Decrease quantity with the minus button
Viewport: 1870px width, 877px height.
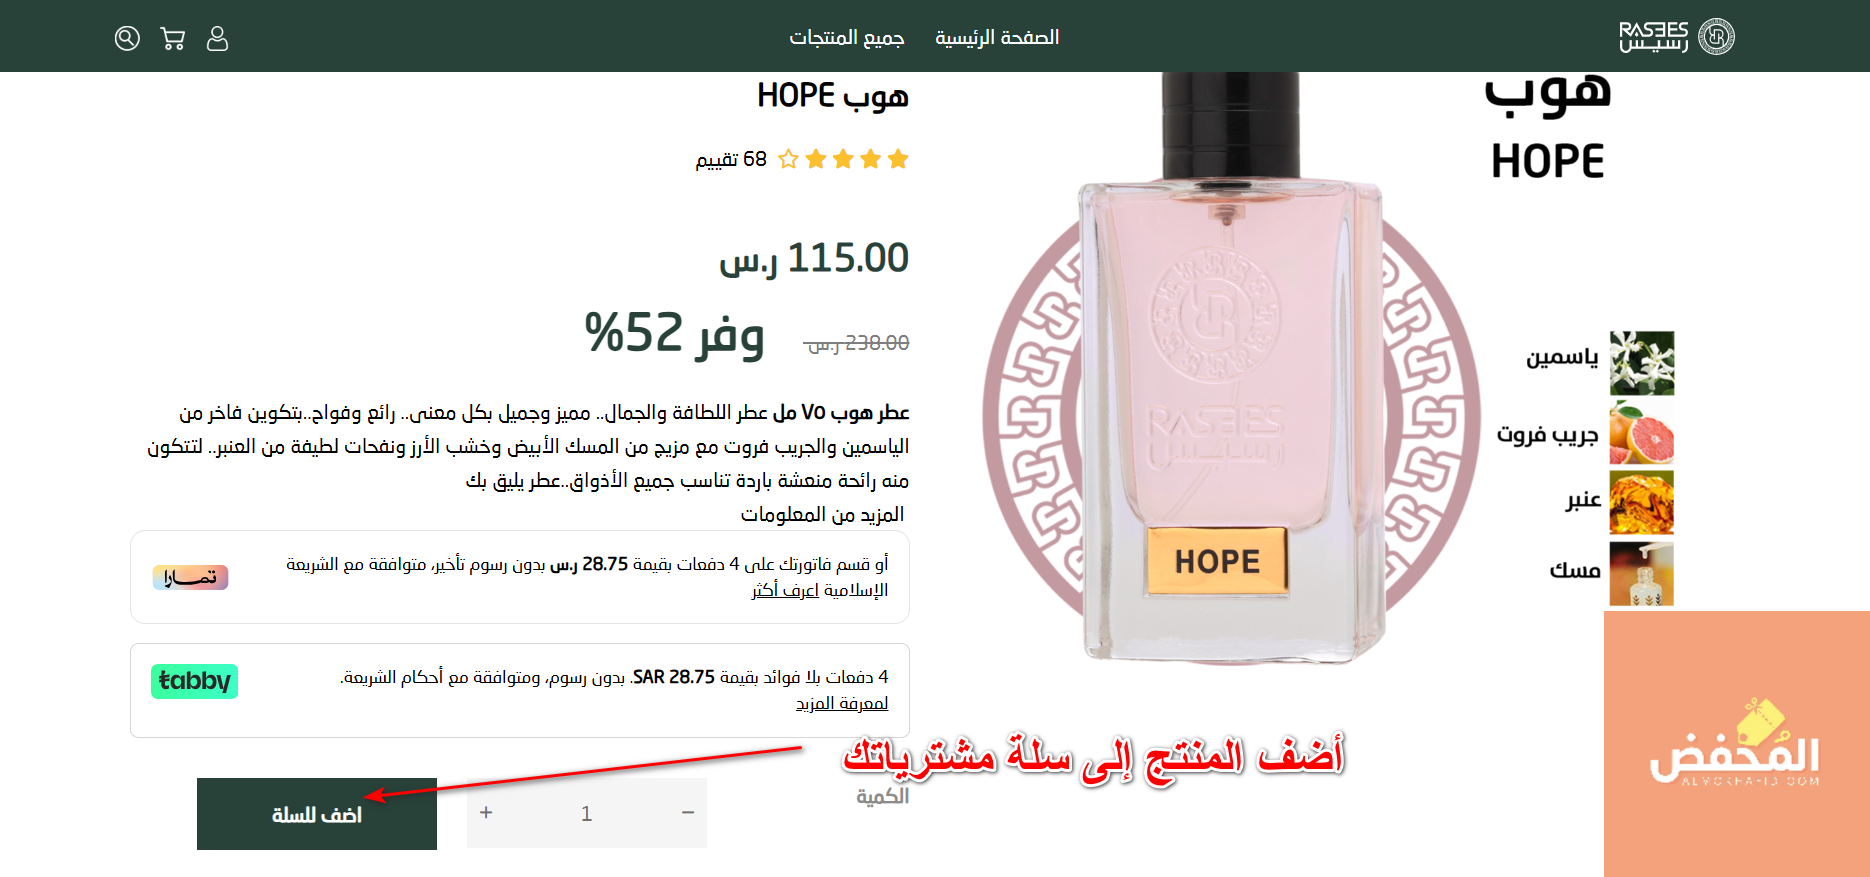point(688,813)
